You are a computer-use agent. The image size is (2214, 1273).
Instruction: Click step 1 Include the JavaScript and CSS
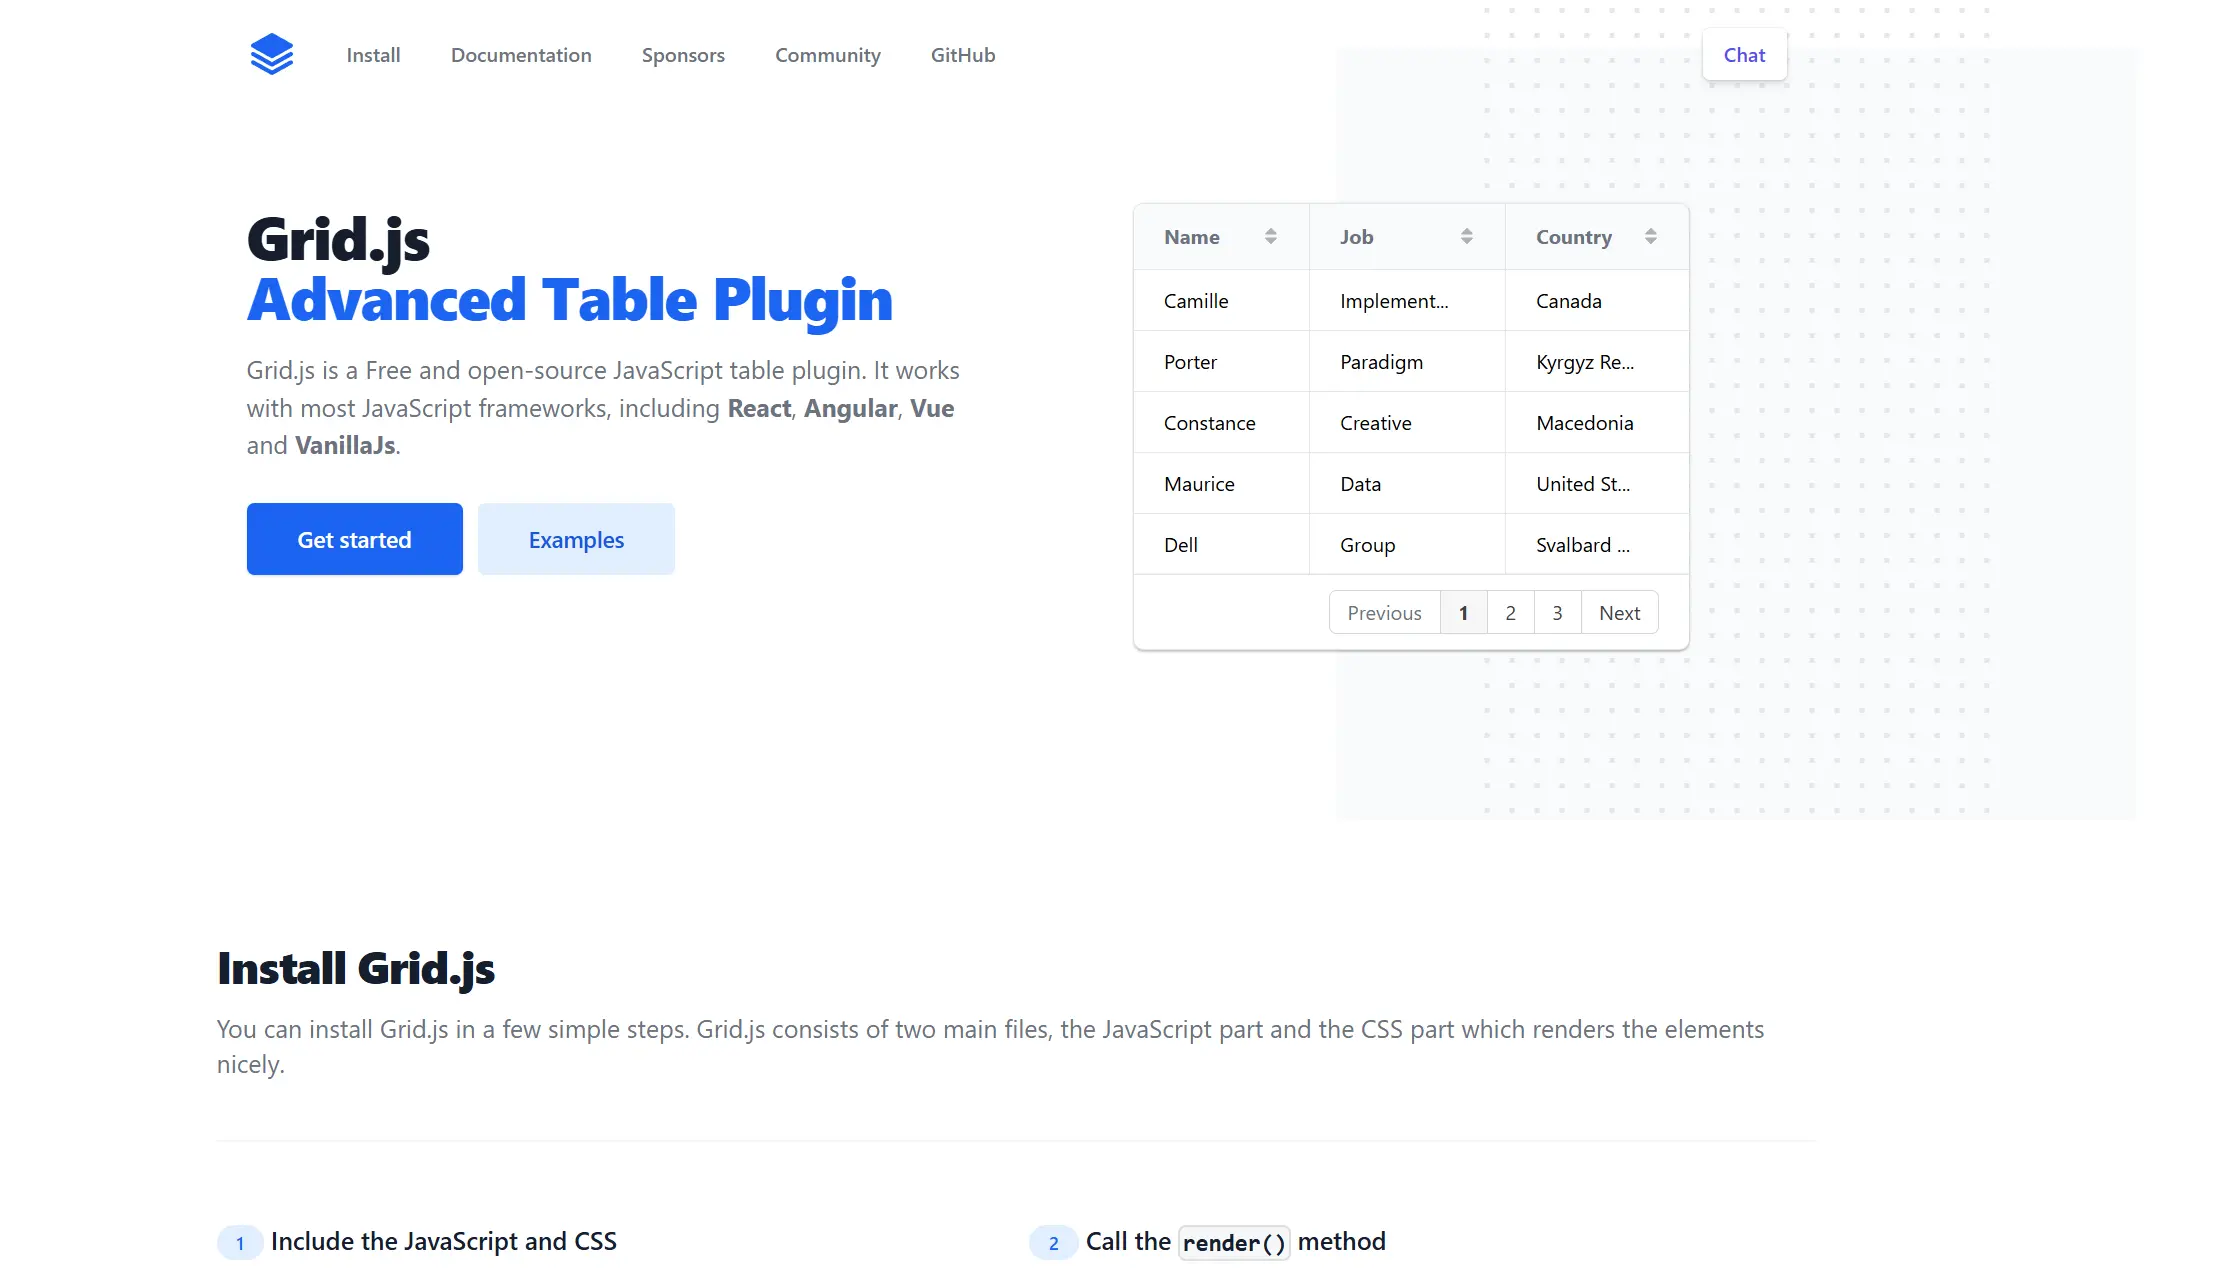444,1241
